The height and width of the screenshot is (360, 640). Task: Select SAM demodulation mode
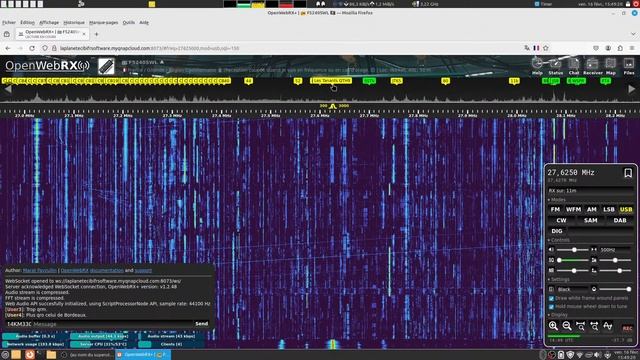[x=590, y=220]
